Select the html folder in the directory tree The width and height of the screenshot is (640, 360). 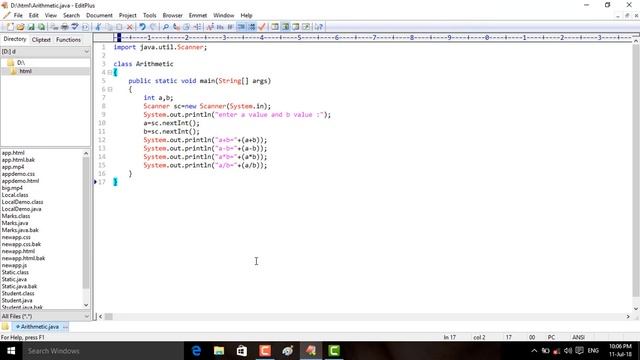point(25,71)
